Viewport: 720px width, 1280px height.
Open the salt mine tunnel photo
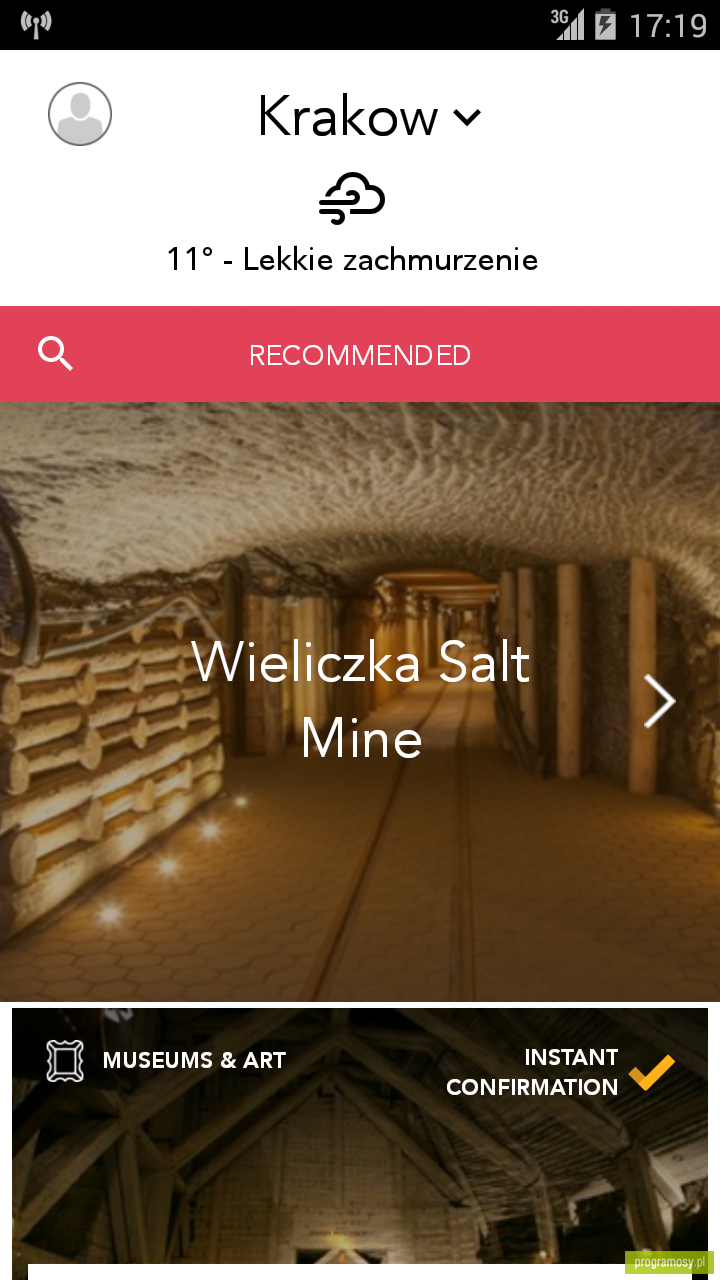[360, 702]
